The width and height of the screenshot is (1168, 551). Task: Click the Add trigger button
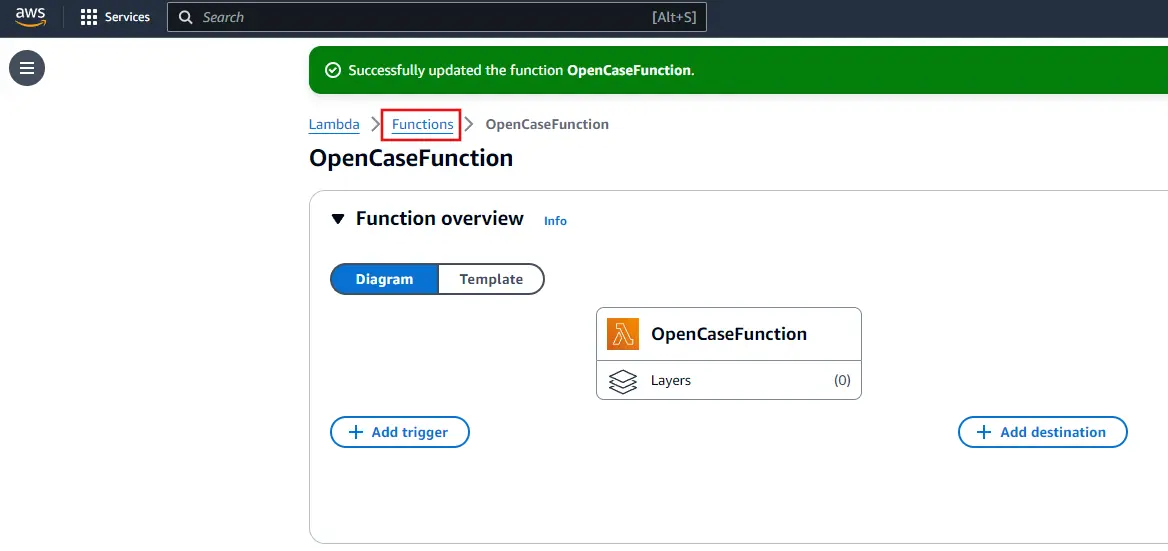[399, 432]
